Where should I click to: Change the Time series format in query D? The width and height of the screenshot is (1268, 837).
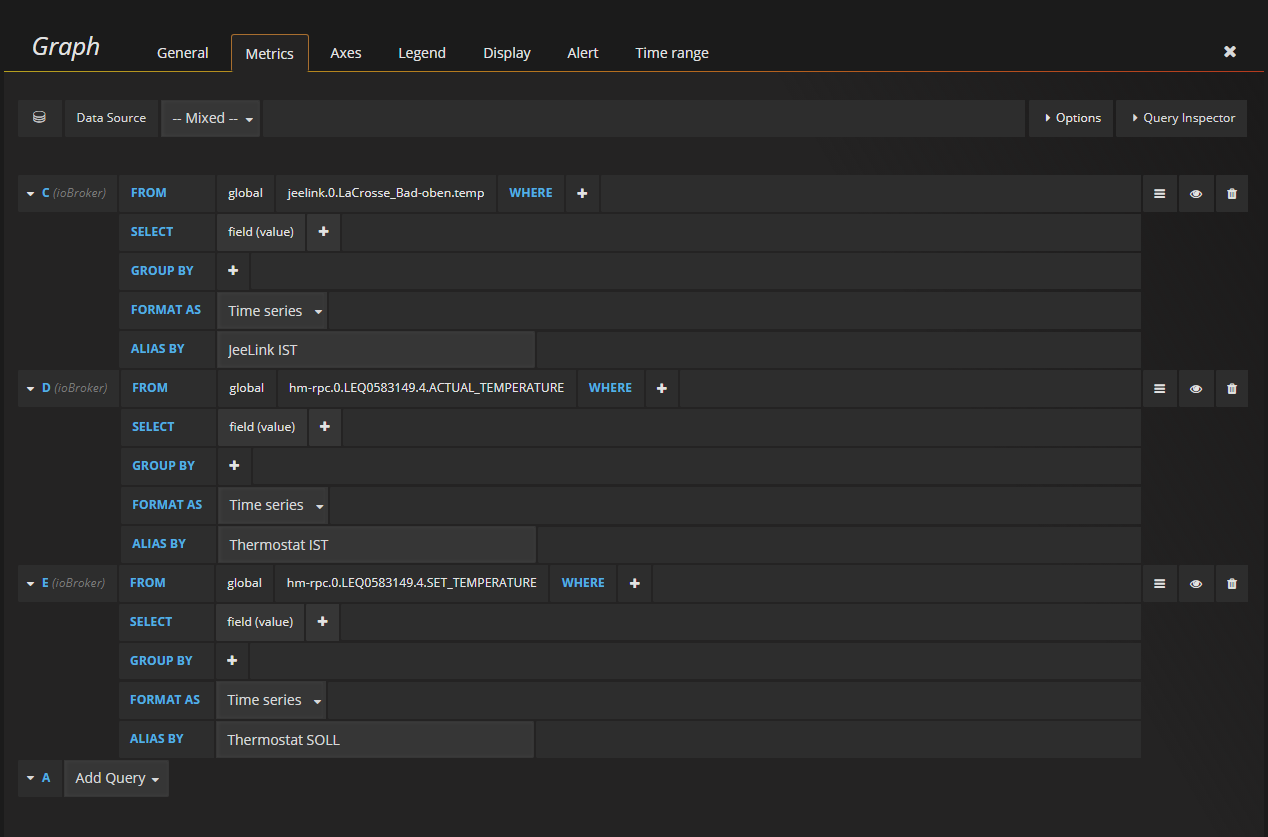point(273,505)
